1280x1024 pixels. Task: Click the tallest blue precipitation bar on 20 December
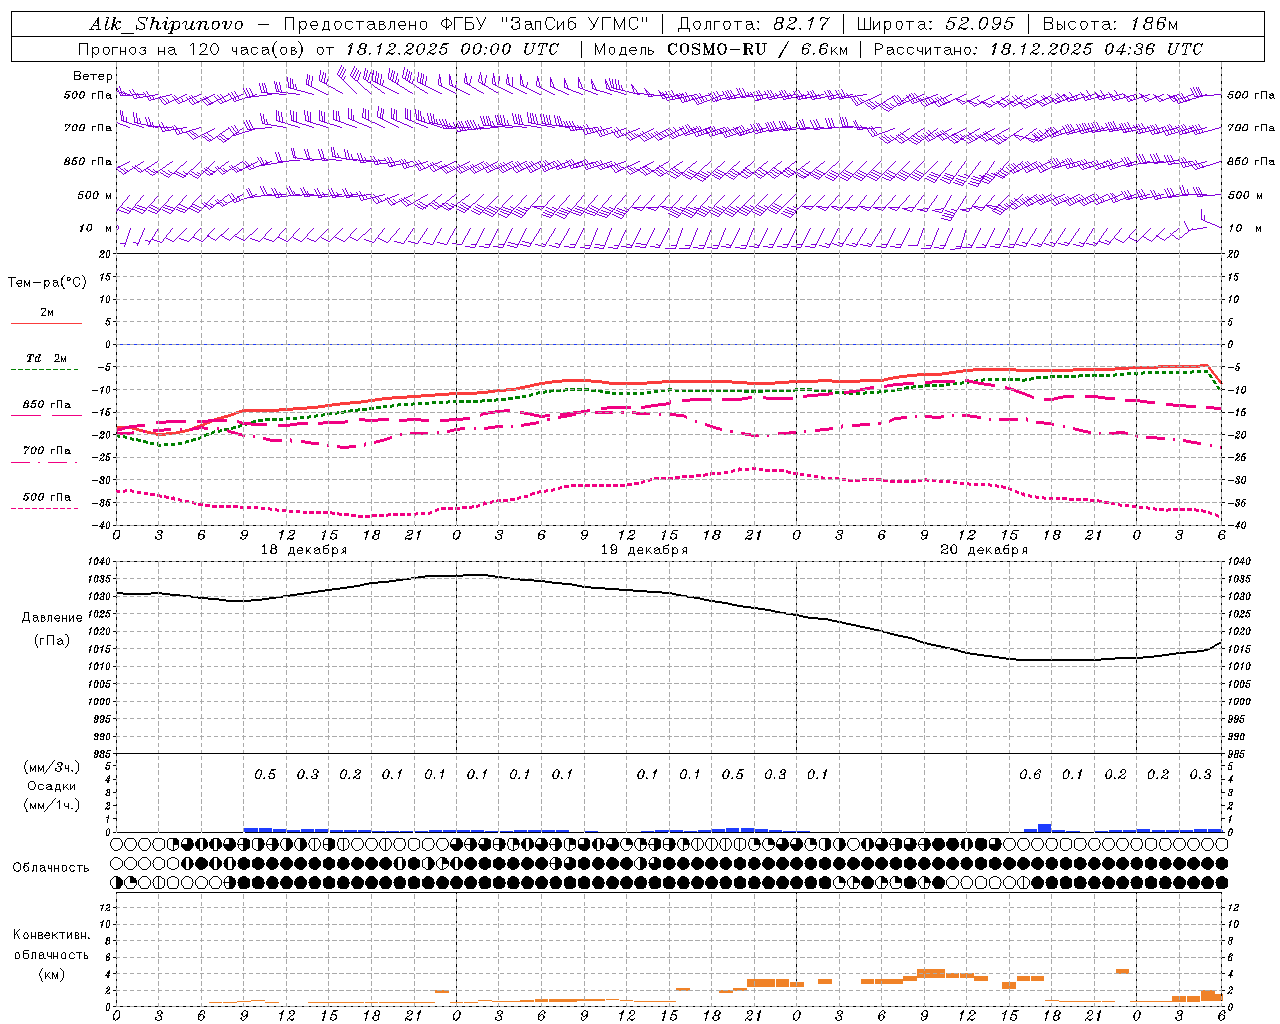click(x=1044, y=827)
